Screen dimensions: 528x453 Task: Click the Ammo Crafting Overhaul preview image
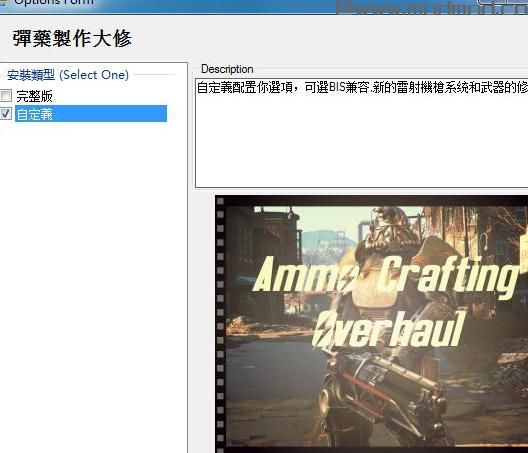coord(371,324)
